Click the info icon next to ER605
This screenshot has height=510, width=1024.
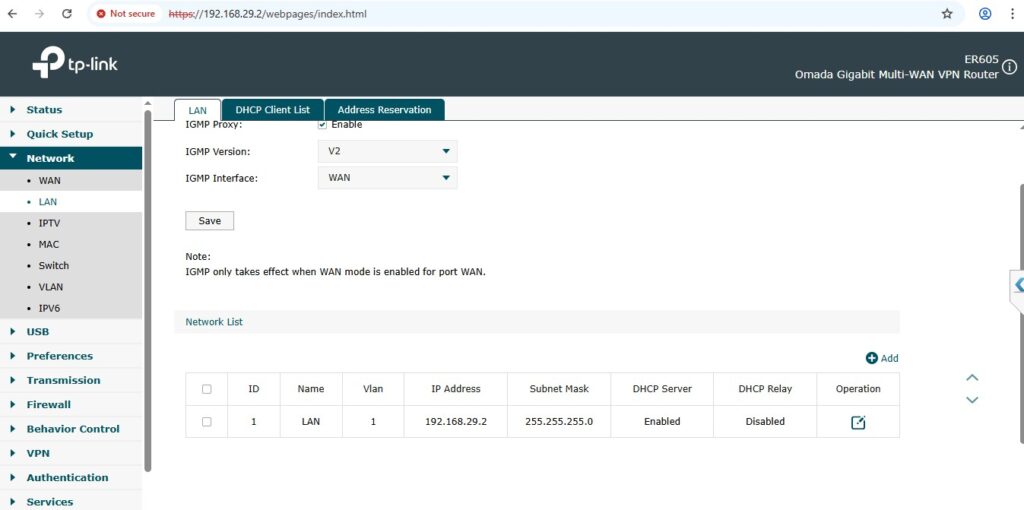(x=1009, y=67)
